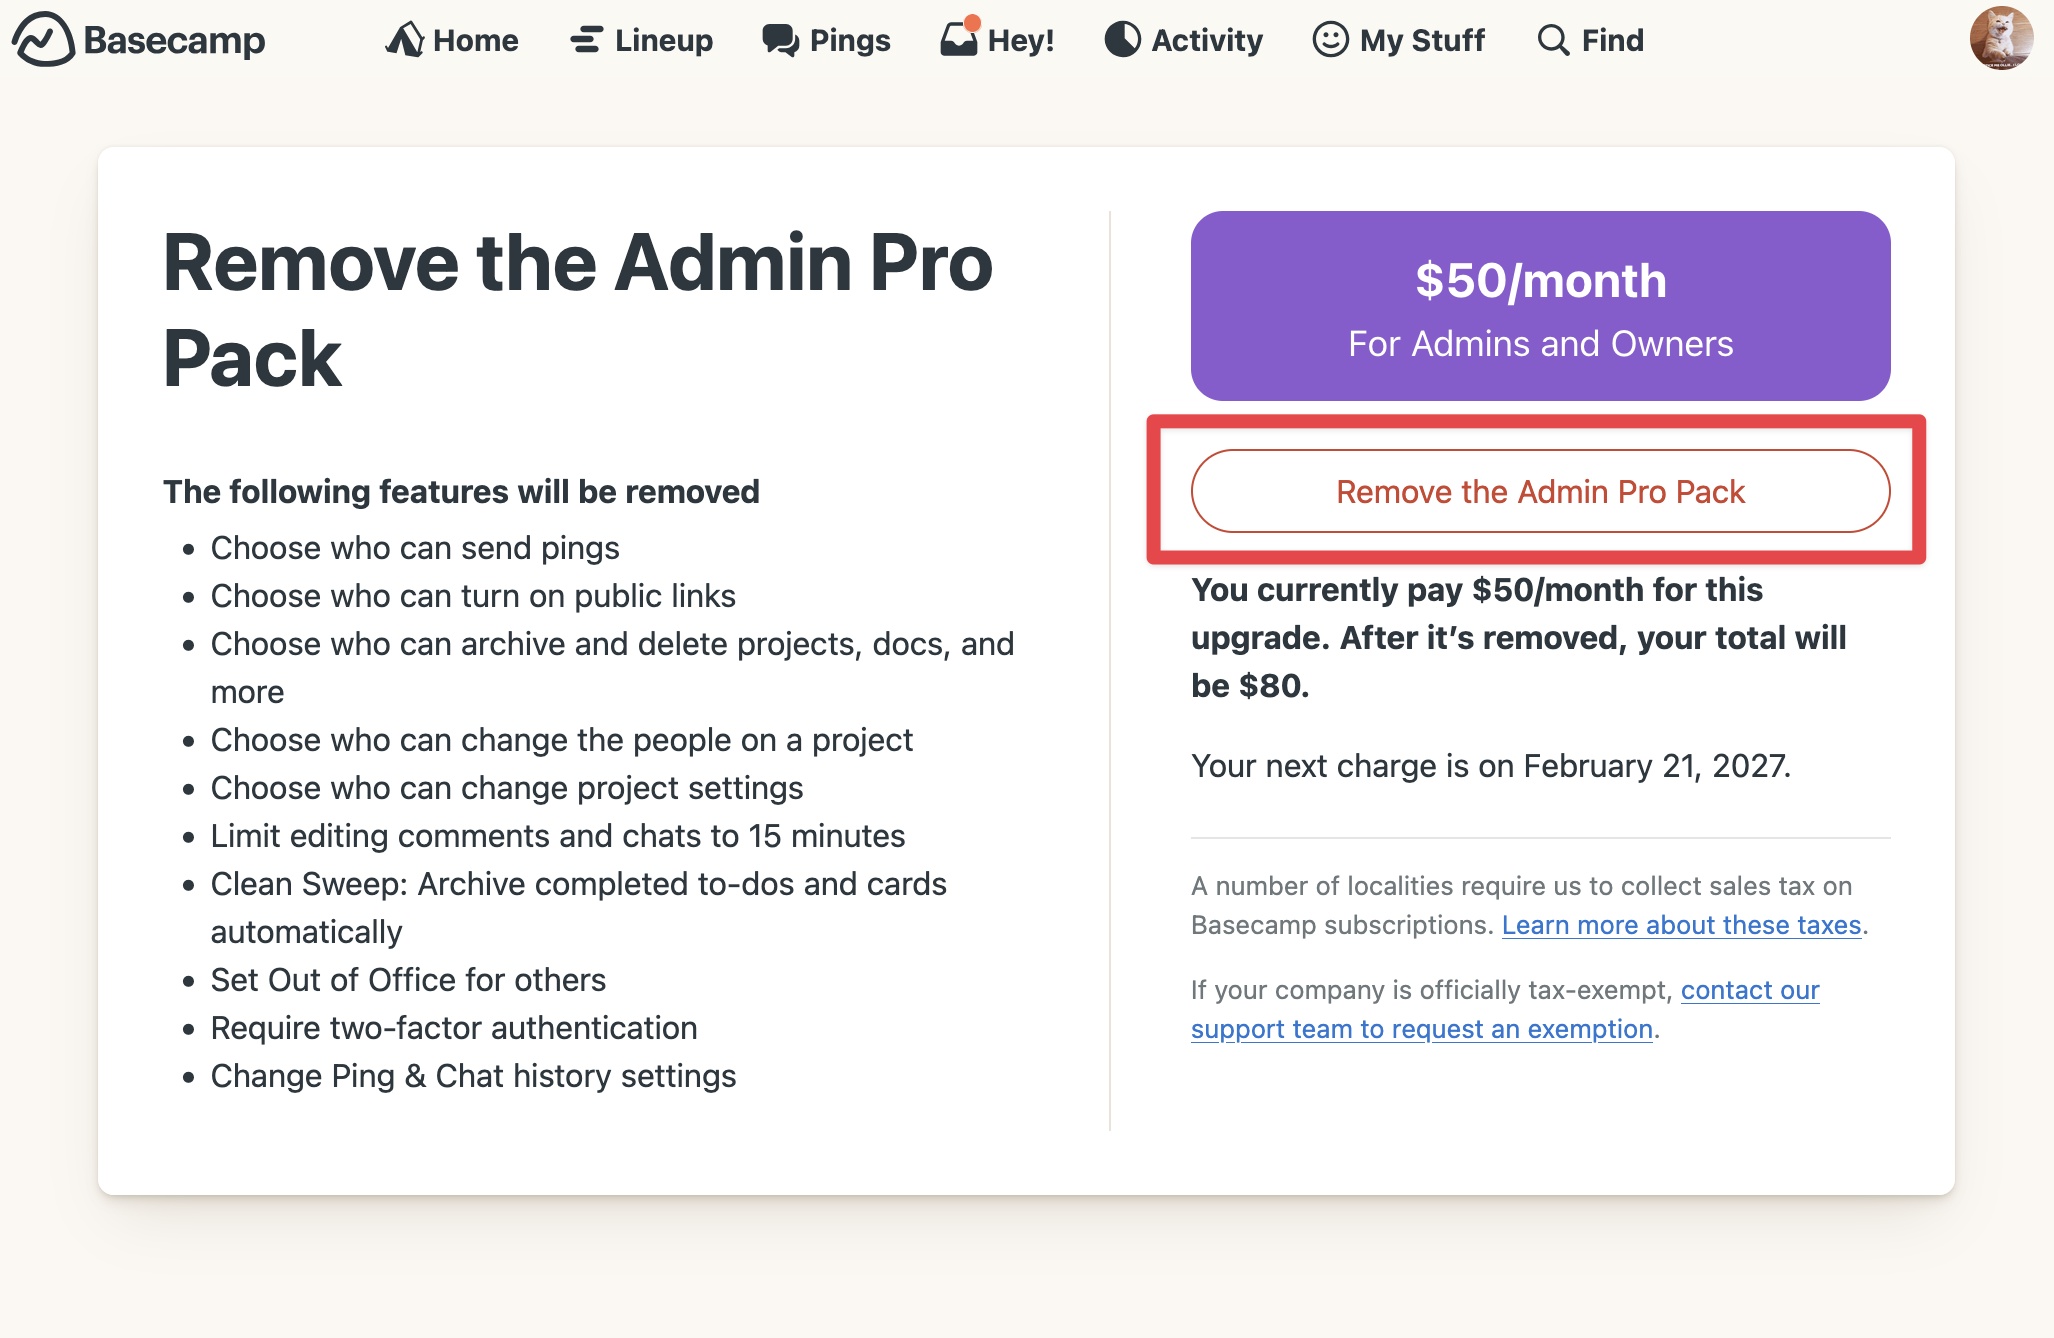Select the Lineup icon in the navbar
The image size is (2054, 1338).
pyautogui.click(x=585, y=40)
